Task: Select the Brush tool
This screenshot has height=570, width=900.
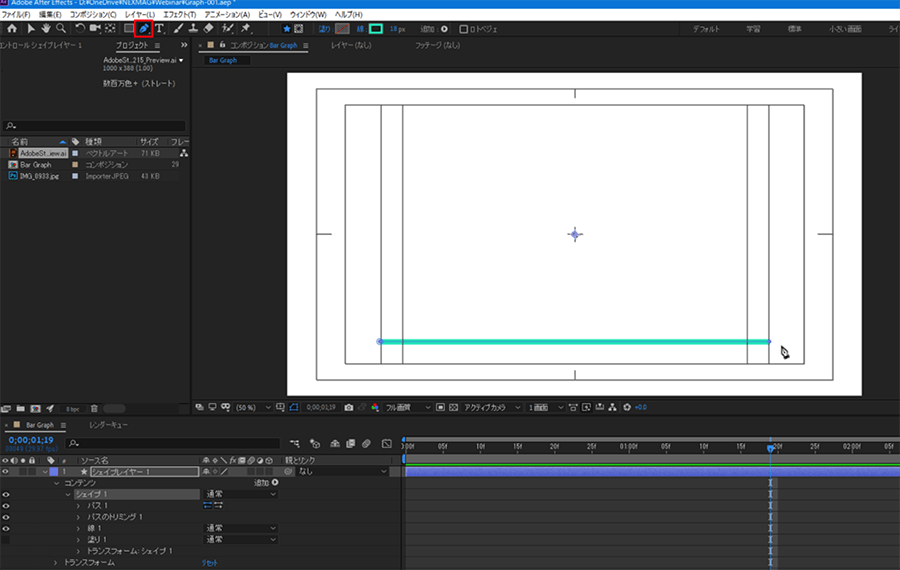Action: click(x=177, y=29)
